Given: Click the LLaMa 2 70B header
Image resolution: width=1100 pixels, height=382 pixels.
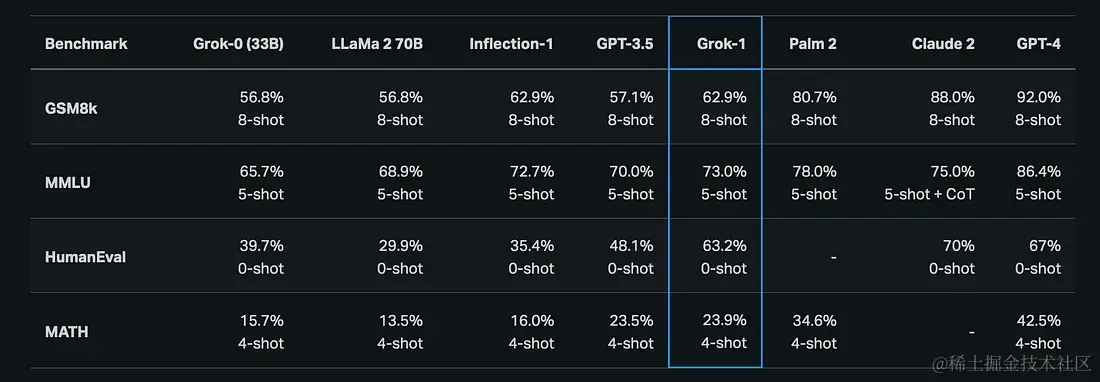Looking at the screenshot, I should [377, 43].
